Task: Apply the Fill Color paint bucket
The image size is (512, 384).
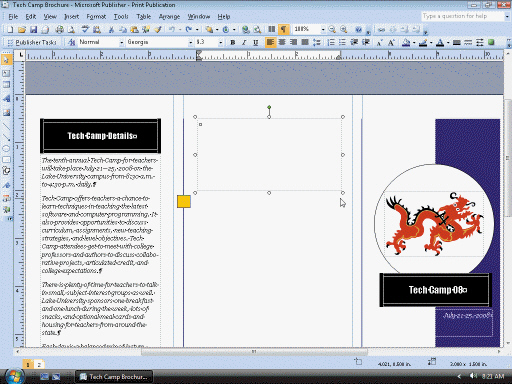Action: click(x=406, y=42)
